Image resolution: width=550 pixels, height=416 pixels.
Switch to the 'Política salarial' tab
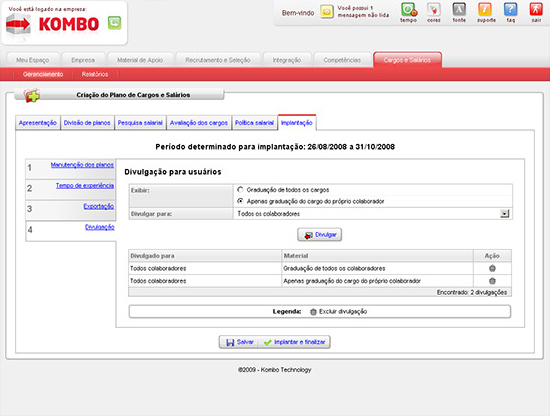coord(254,123)
